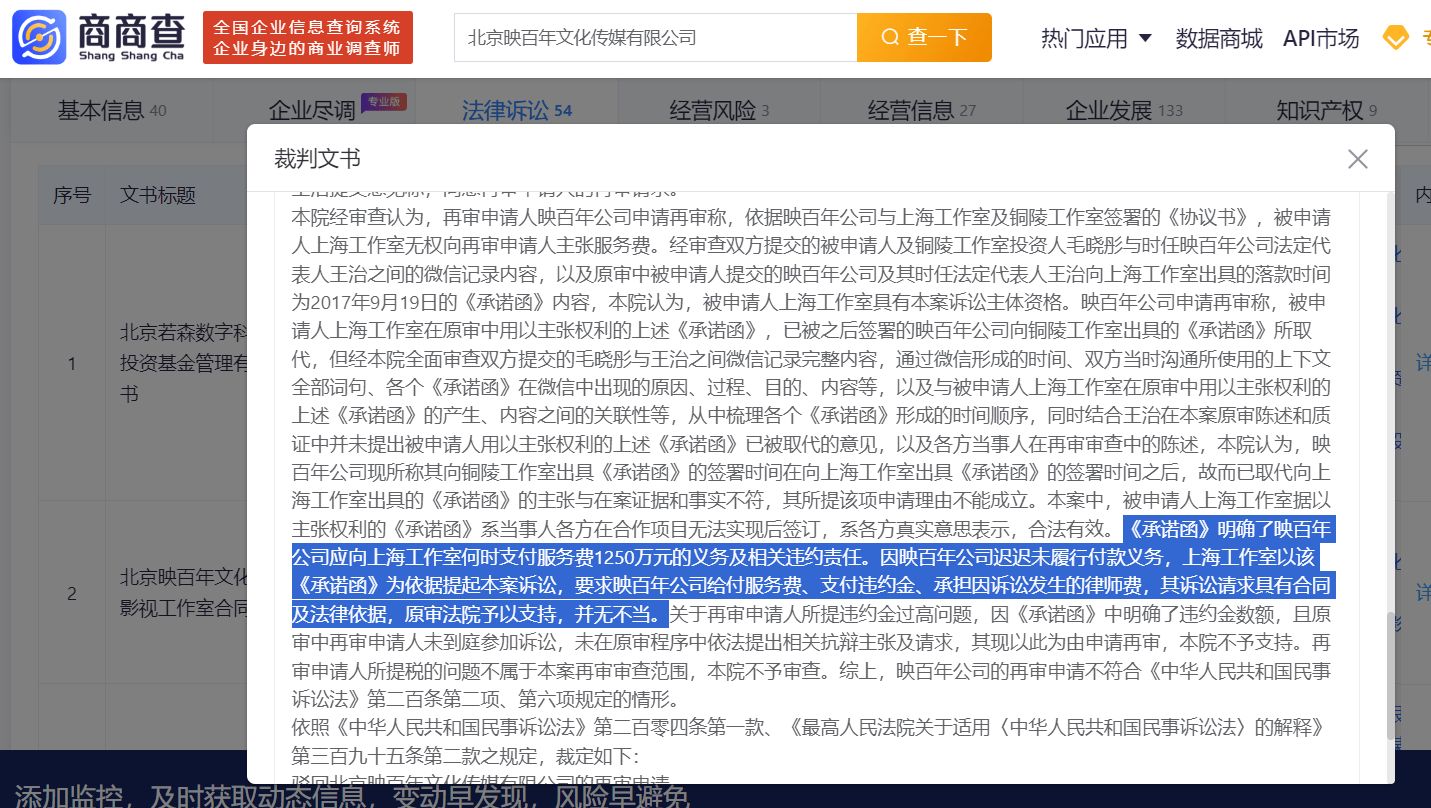Click the 文书标题 column header
The width and height of the screenshot is (1431, 808).
click(x=158, y=195)
